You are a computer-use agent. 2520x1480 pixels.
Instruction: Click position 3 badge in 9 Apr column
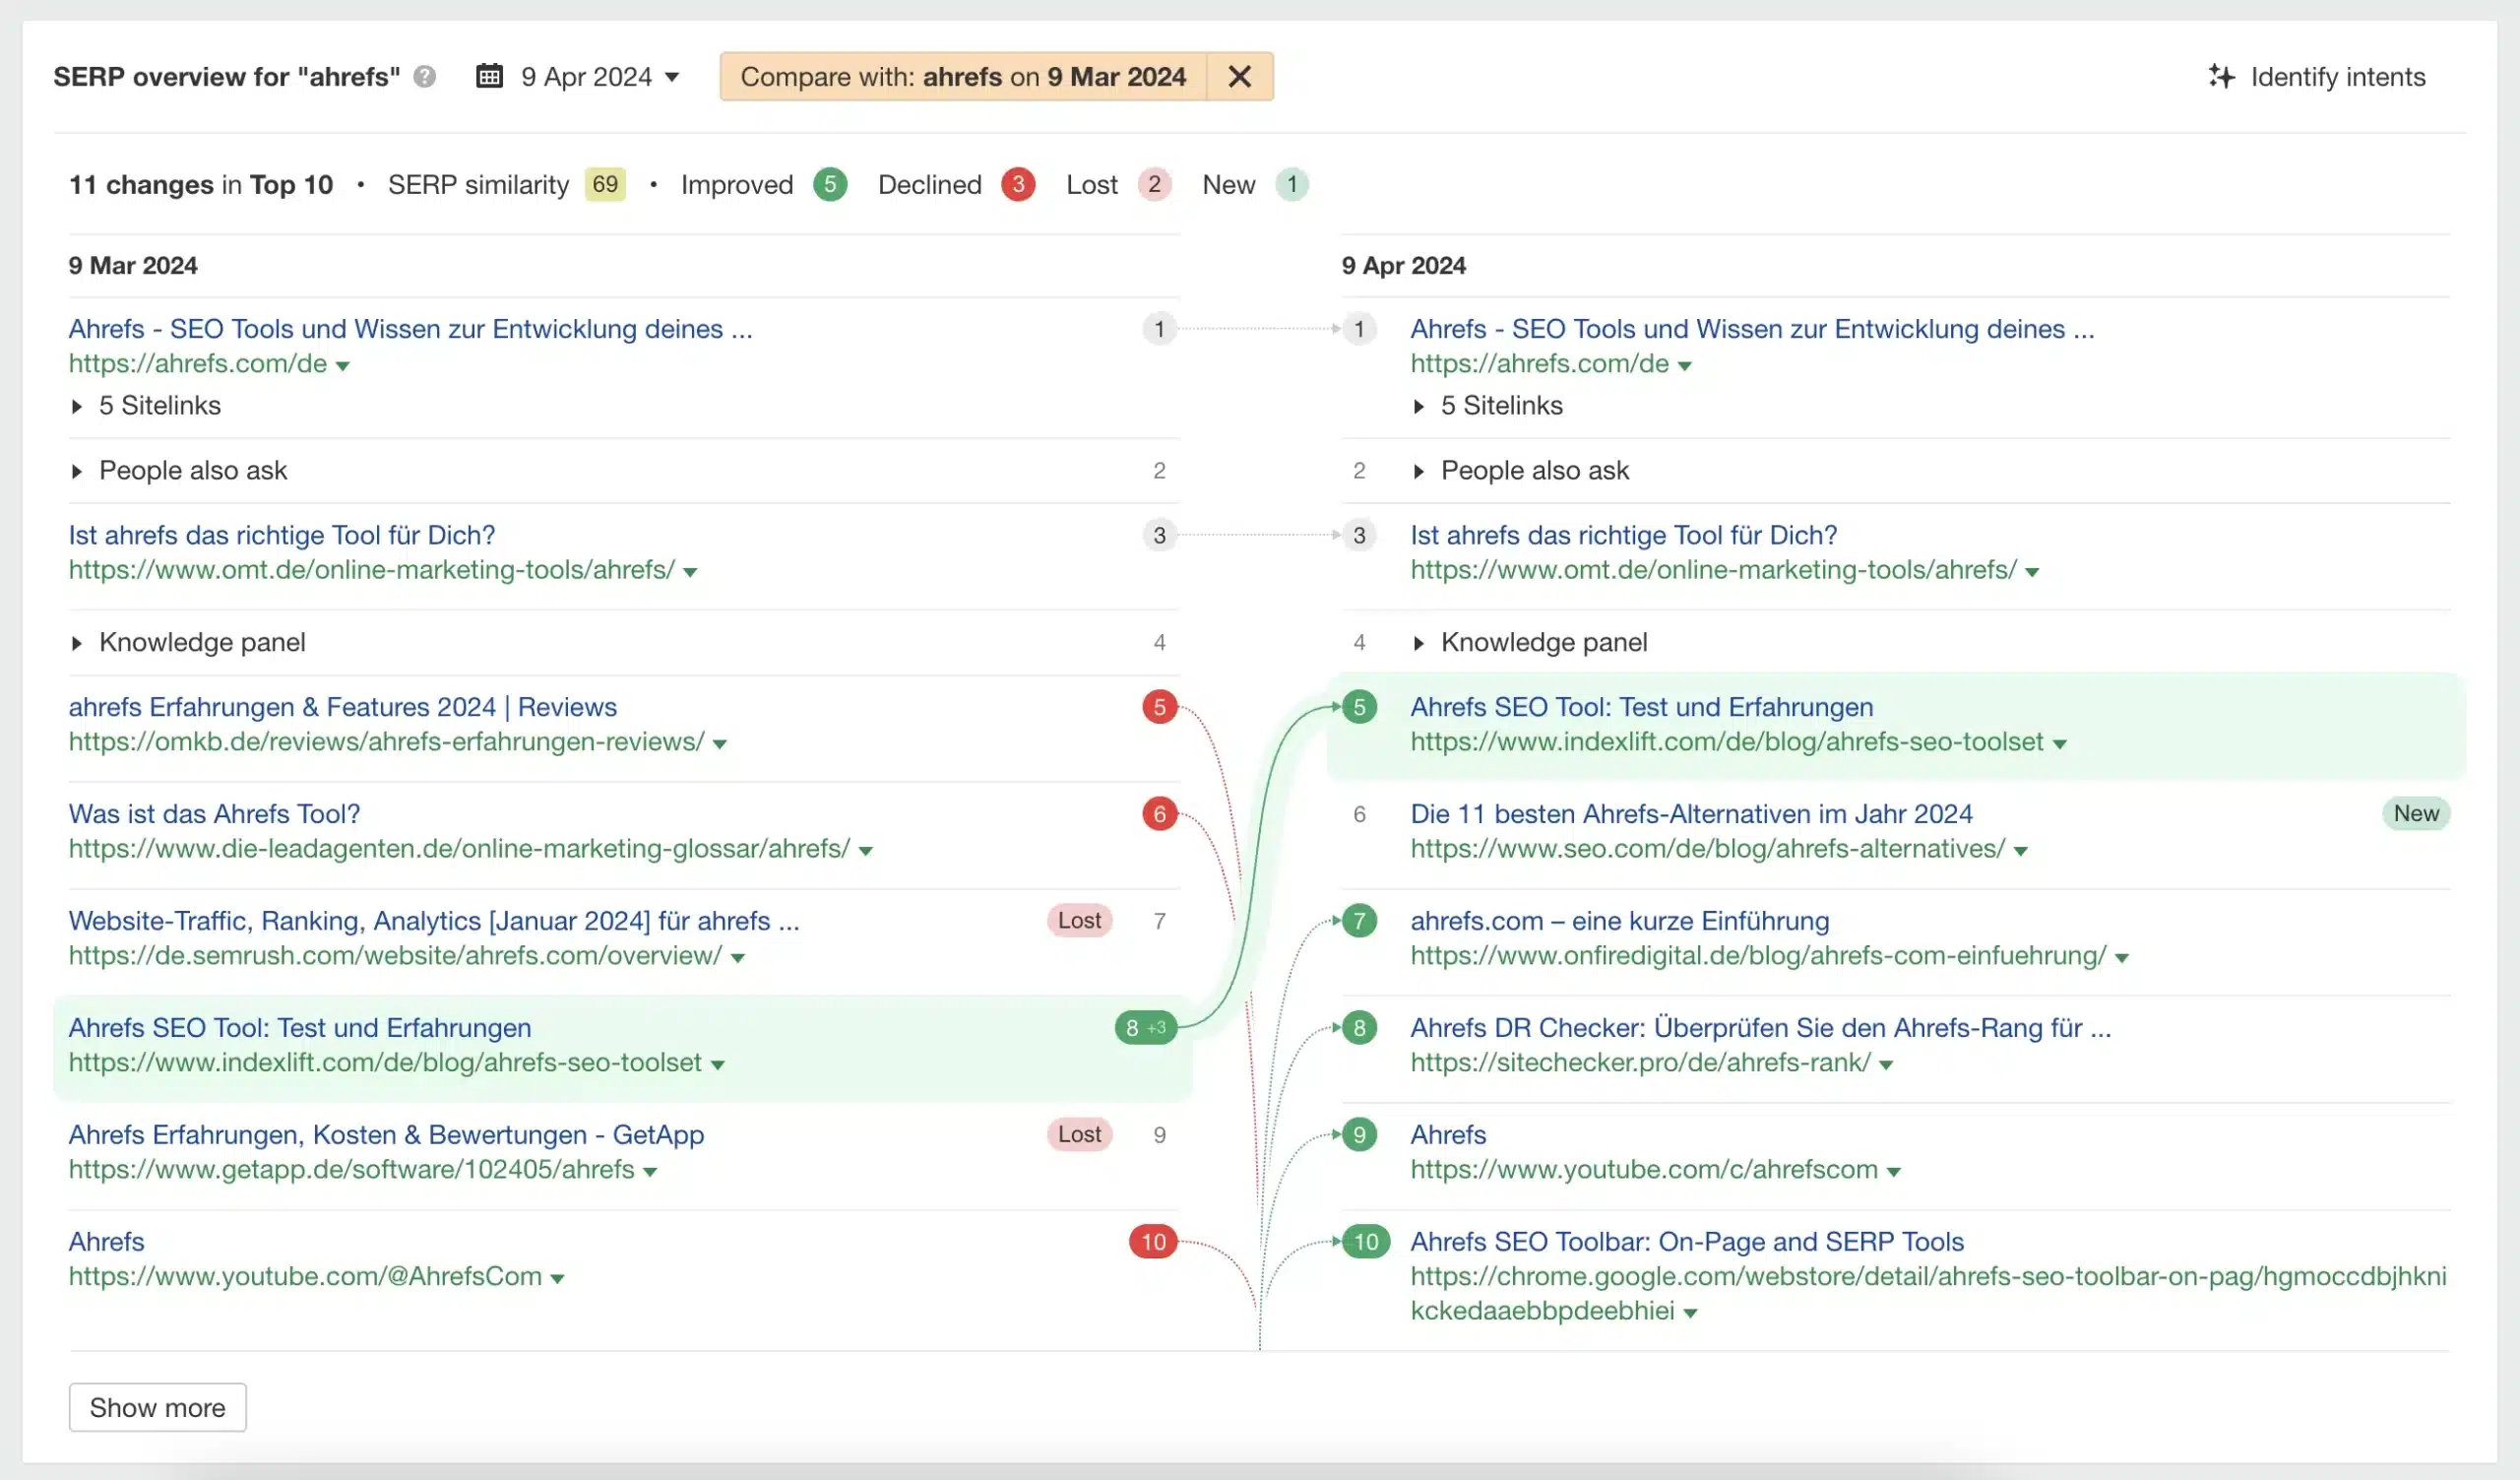(1360, 535)
